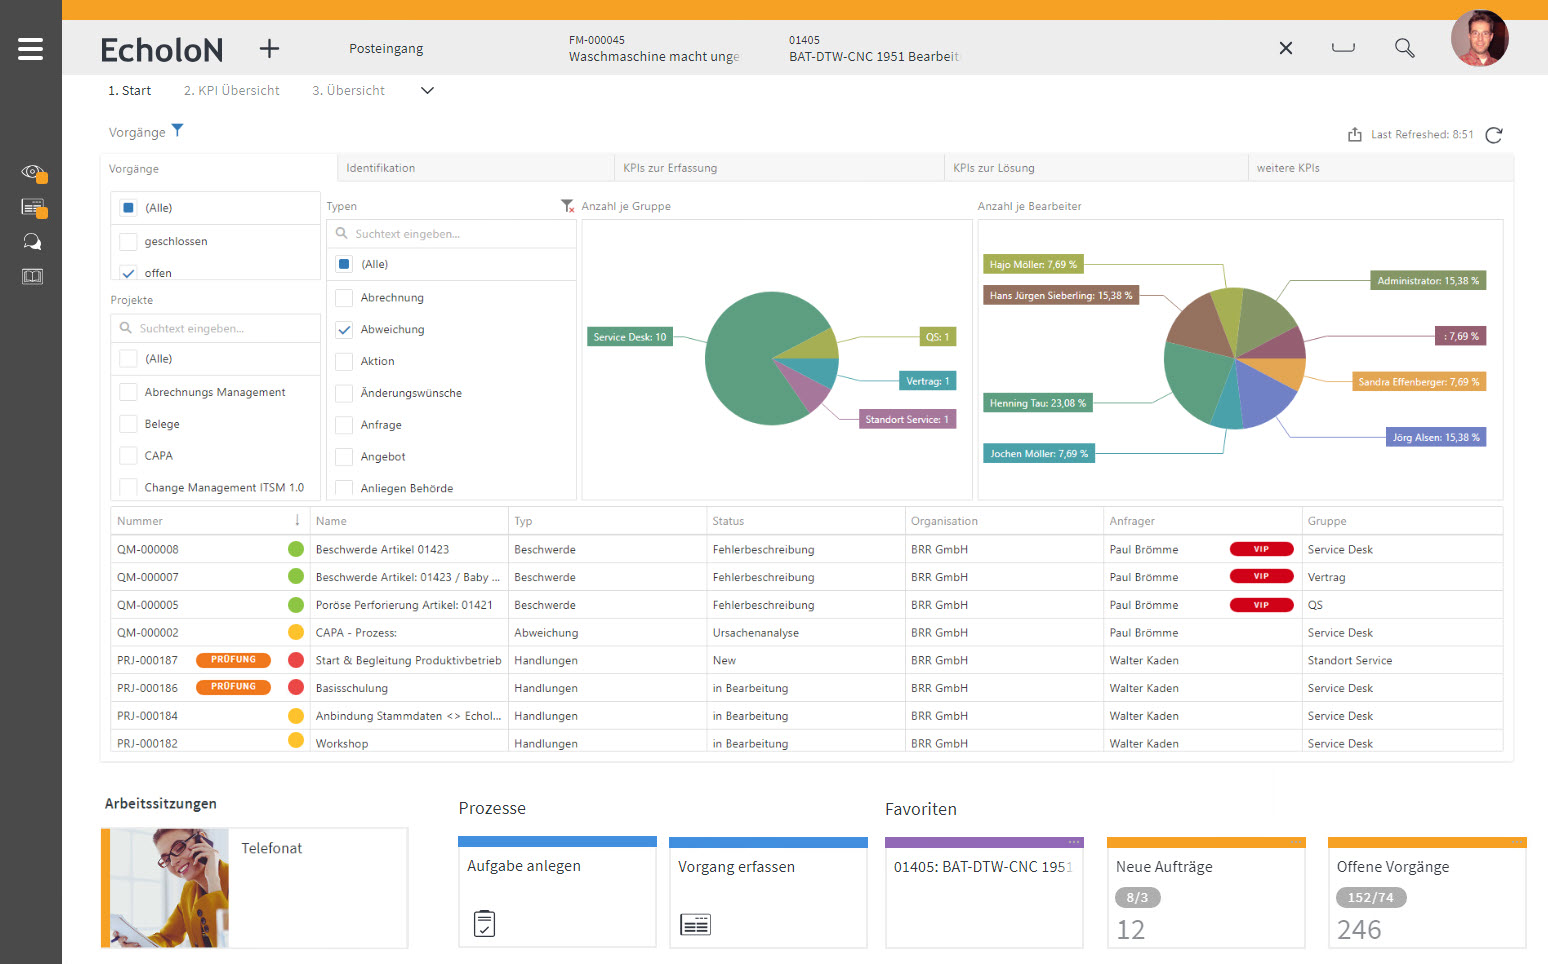Check Abrechnungs Management project

[128, 392]
